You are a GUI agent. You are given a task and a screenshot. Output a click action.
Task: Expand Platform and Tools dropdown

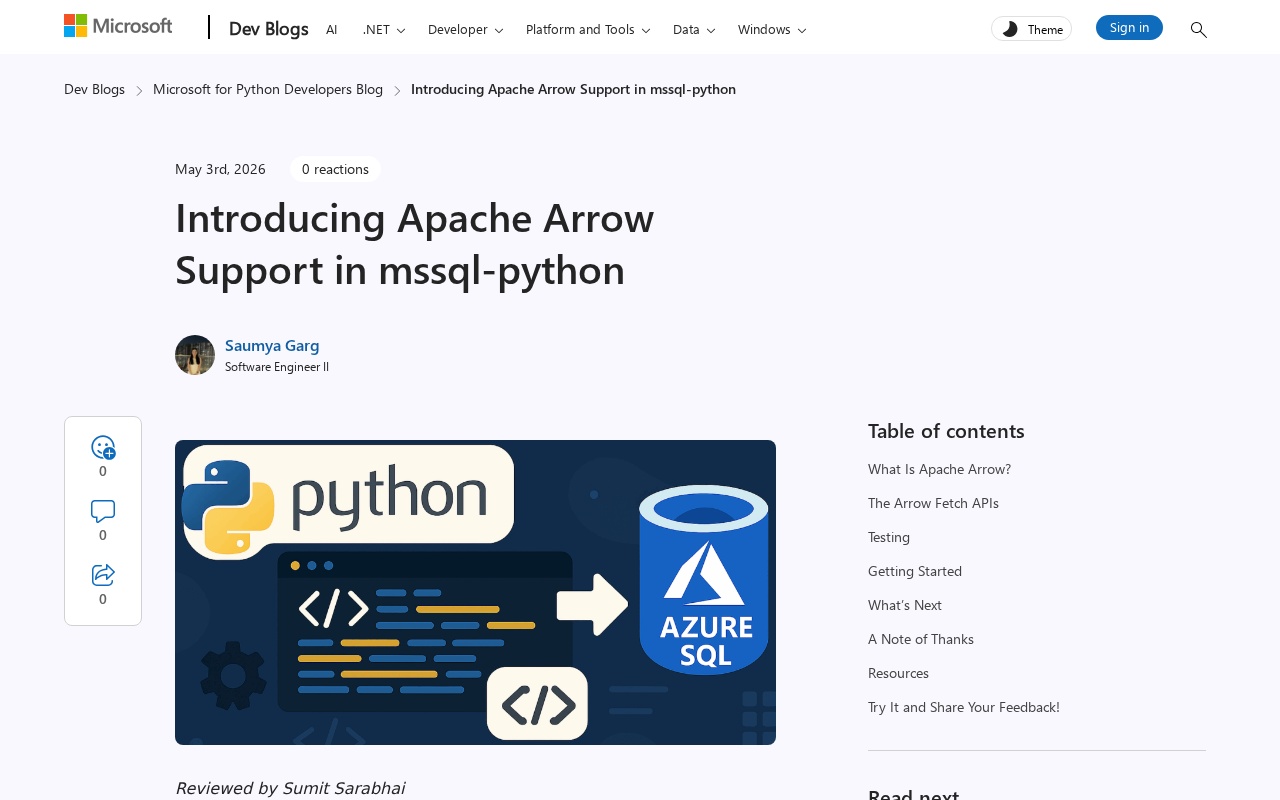pos(588,29)
